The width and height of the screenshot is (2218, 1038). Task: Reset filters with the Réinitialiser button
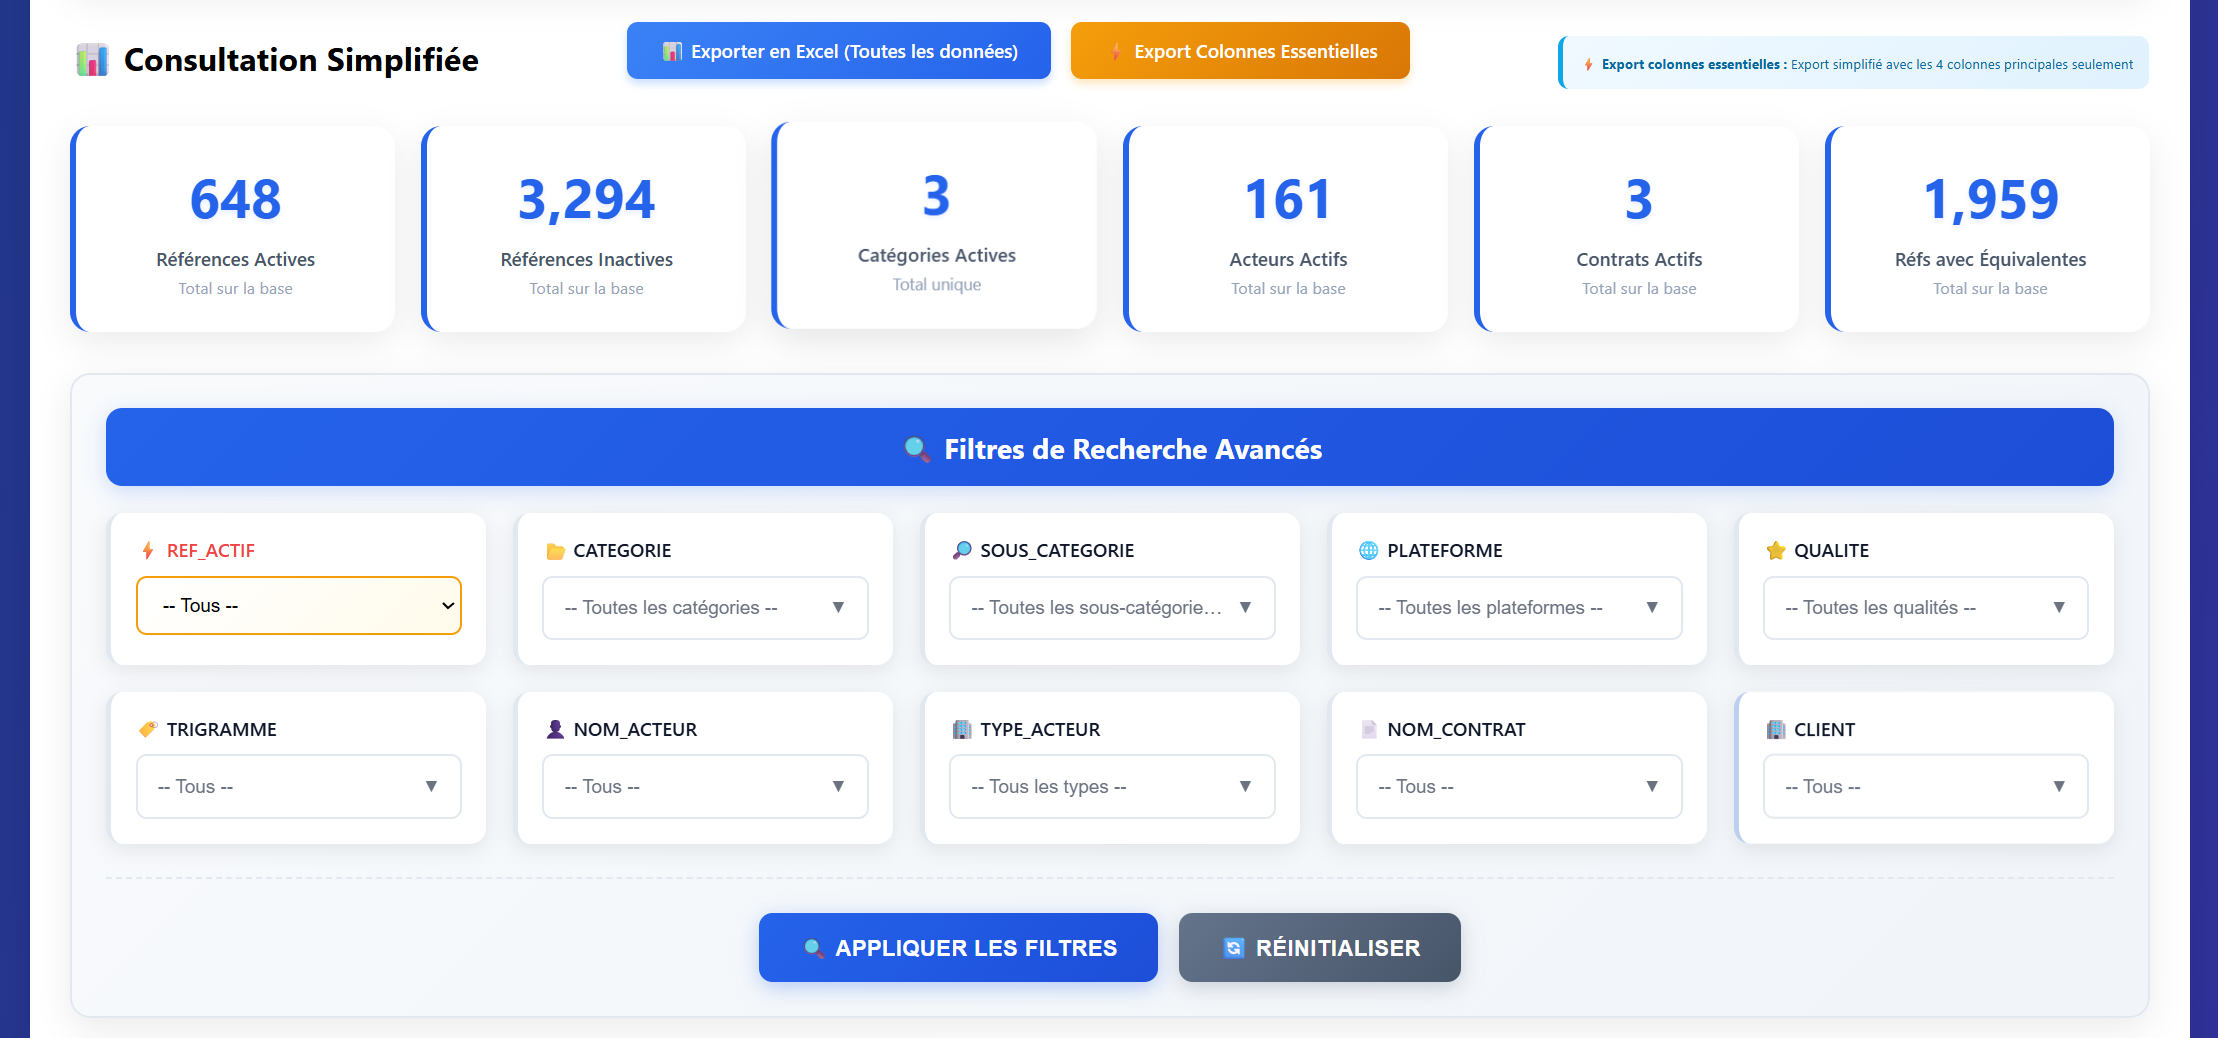tap(1319, 948)
